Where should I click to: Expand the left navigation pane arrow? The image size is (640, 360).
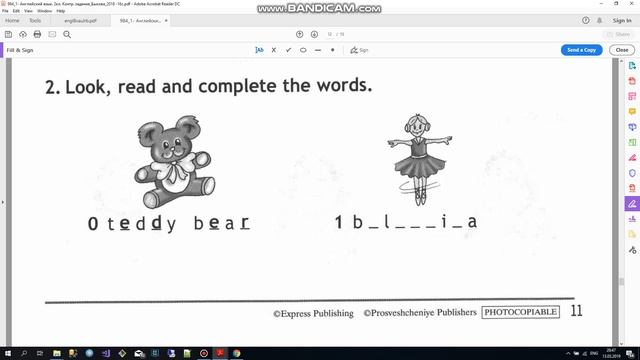point(3,202)
